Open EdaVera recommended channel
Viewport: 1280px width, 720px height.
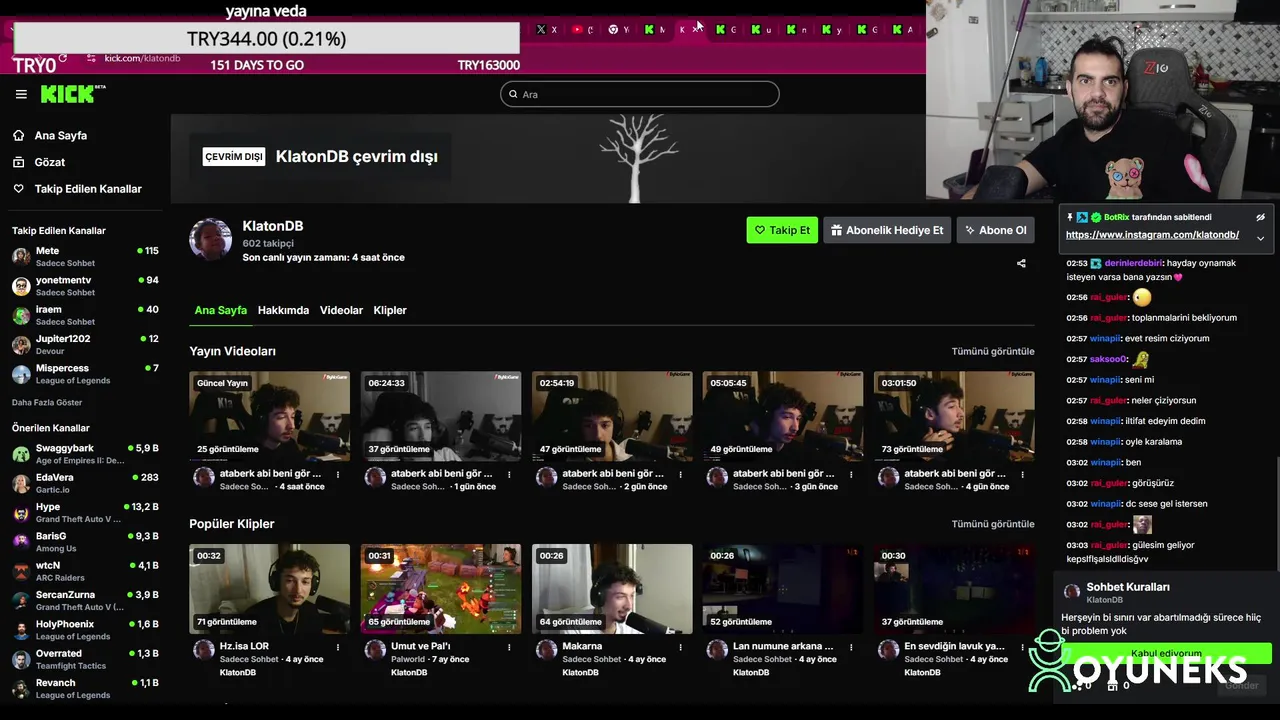click(84, 483)
